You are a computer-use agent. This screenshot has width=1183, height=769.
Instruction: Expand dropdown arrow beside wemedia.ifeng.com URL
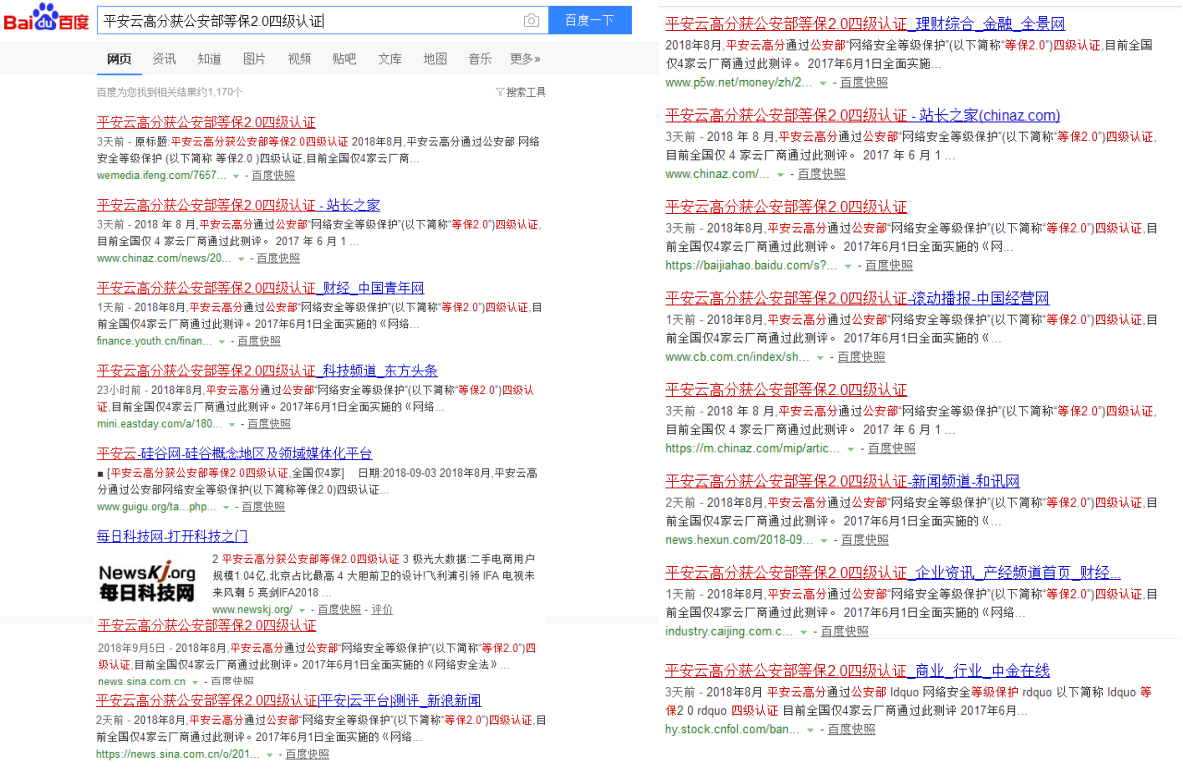[x=236, y=176]
